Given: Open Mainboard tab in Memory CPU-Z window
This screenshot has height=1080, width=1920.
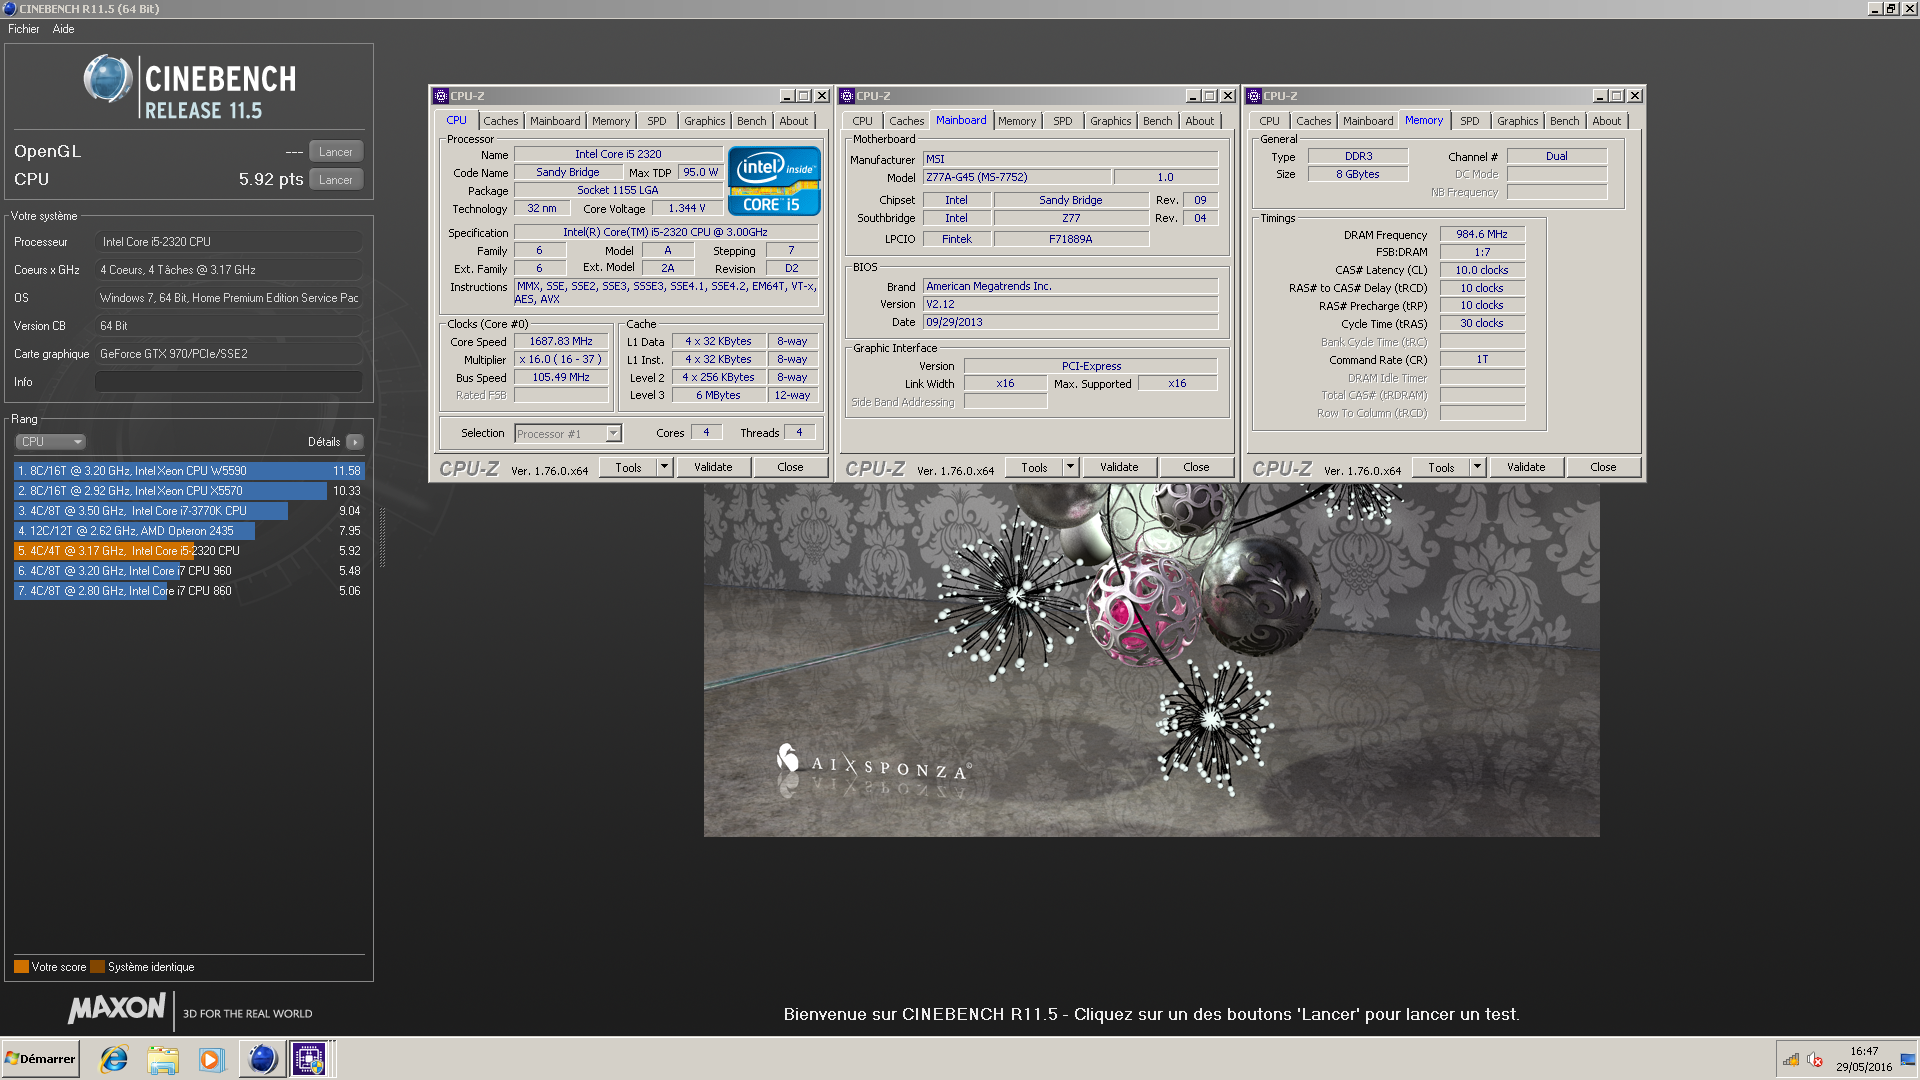Looking at the screenshot, I should click(1368, 121).
